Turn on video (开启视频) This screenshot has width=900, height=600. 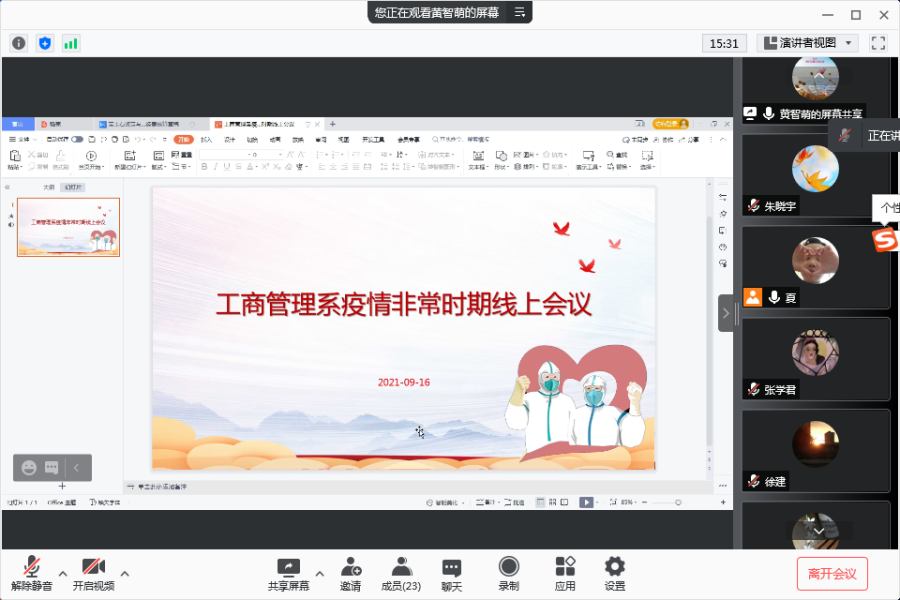pyautogui.click(x=93, y=574)
